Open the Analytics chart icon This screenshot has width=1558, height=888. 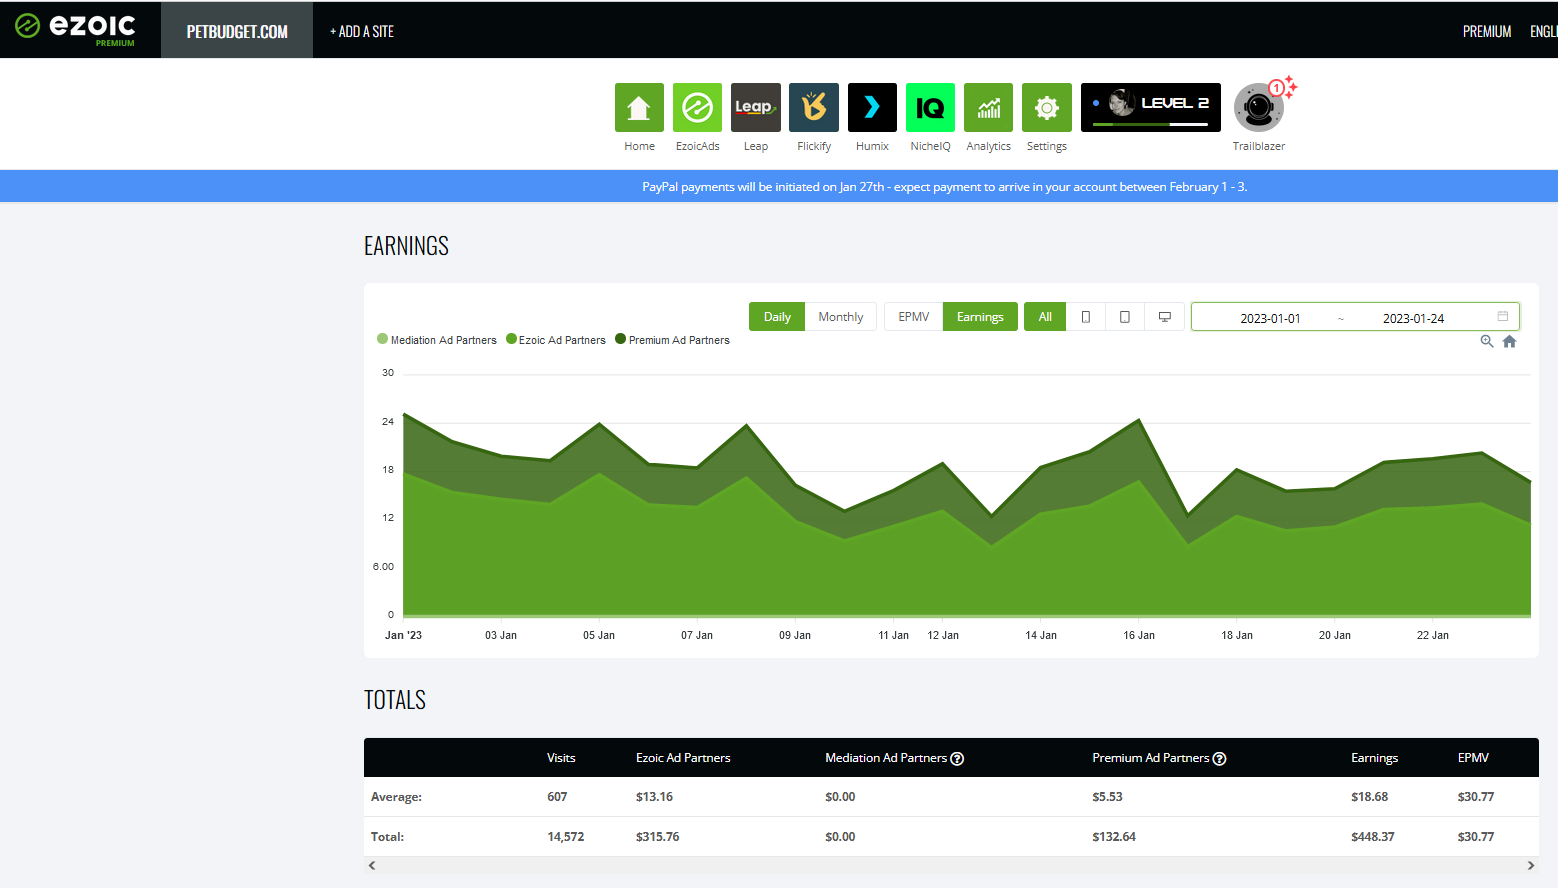pyautogui.click(x=988, y=107)
